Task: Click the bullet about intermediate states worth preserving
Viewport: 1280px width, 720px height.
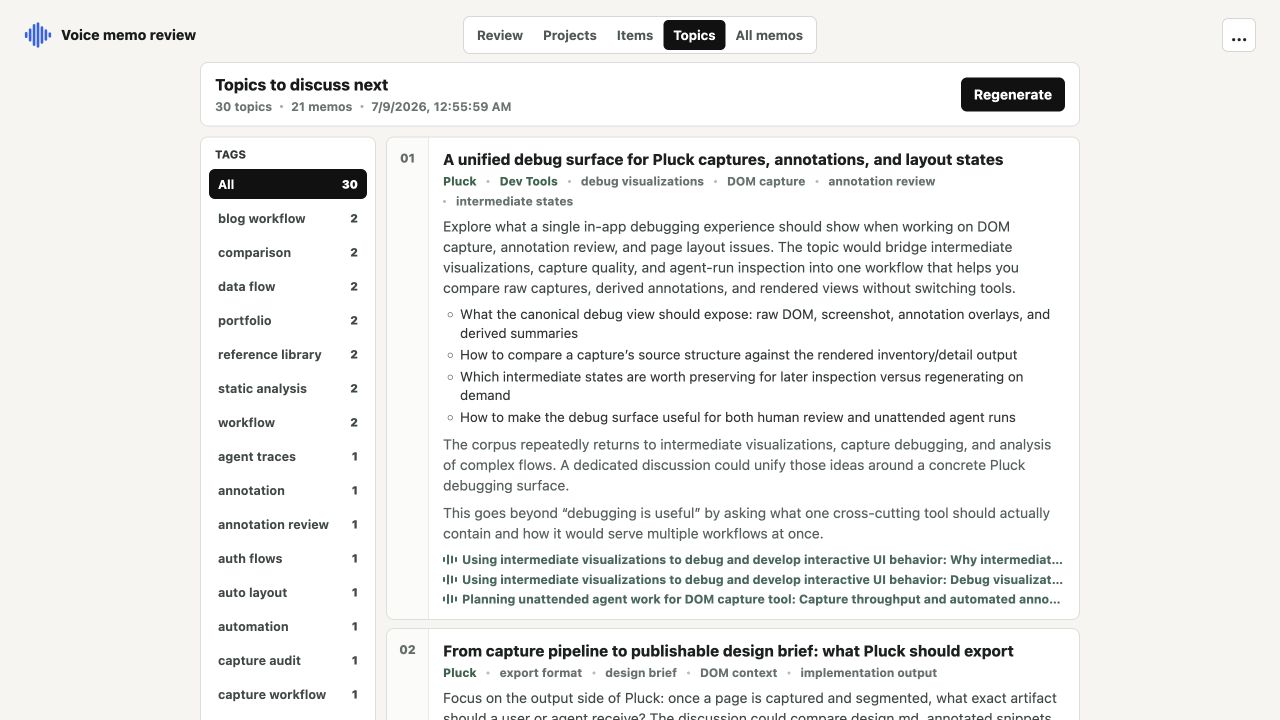Action: (742, 386)
